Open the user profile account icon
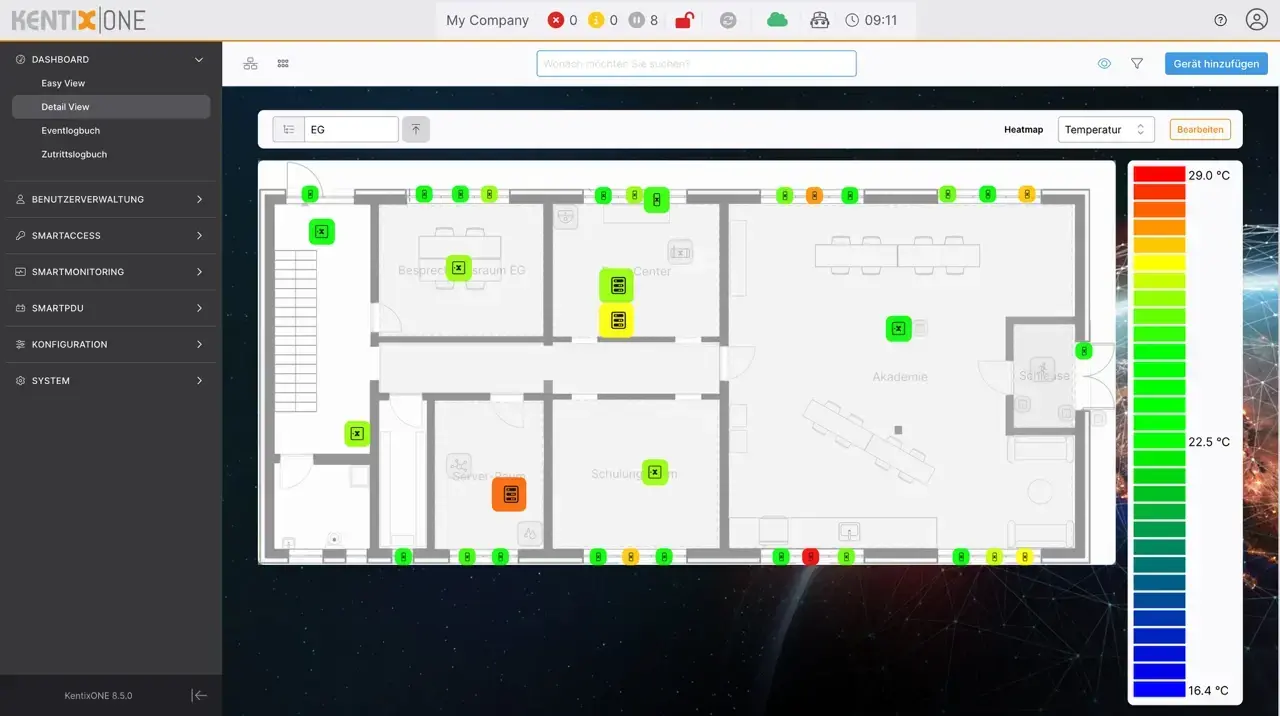 pyautogui.click(x=1256, y=20)
